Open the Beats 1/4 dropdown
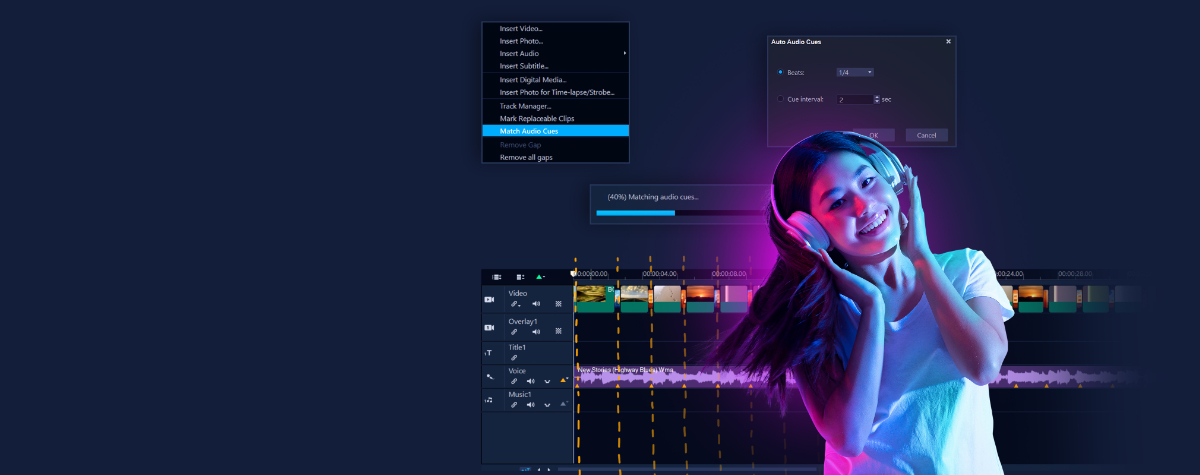The image size is (1200, 475). [x=855, y=72]
